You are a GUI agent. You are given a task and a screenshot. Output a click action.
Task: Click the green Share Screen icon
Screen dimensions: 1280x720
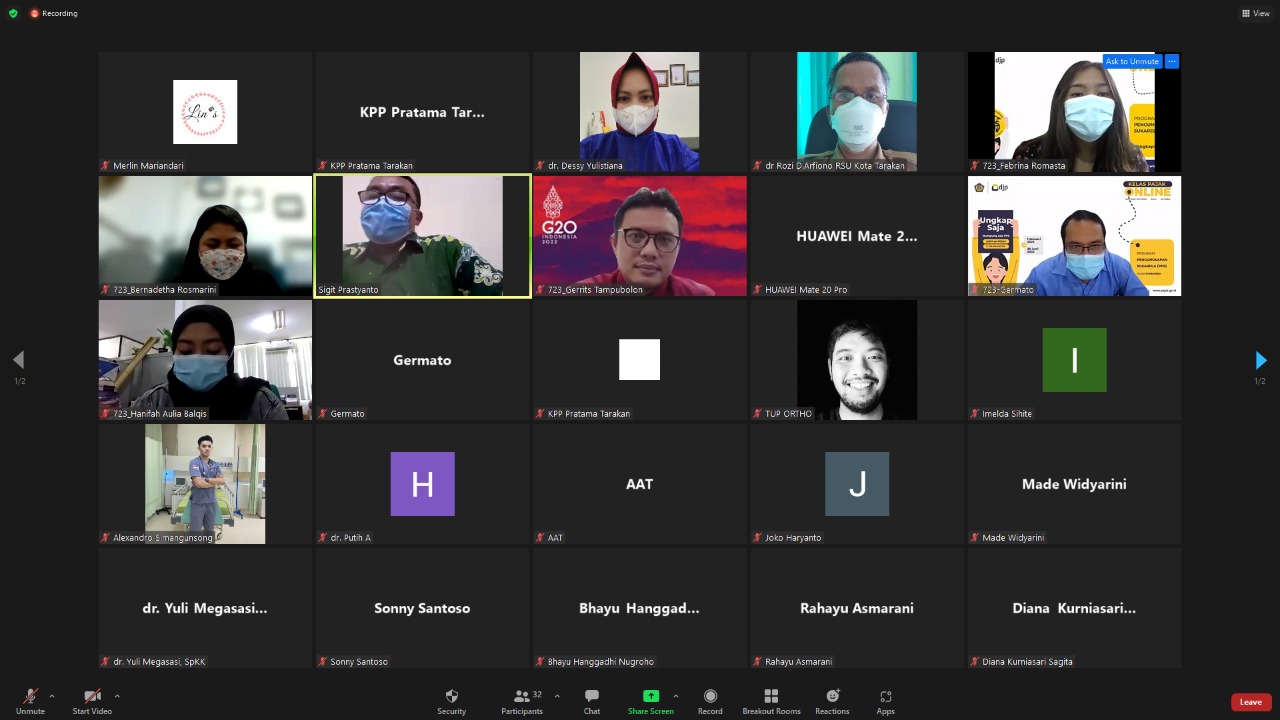tap(650, 697)
